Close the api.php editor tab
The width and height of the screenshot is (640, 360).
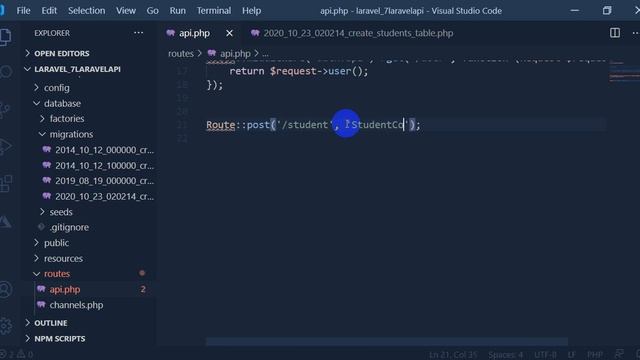click(x=229, y=33)
